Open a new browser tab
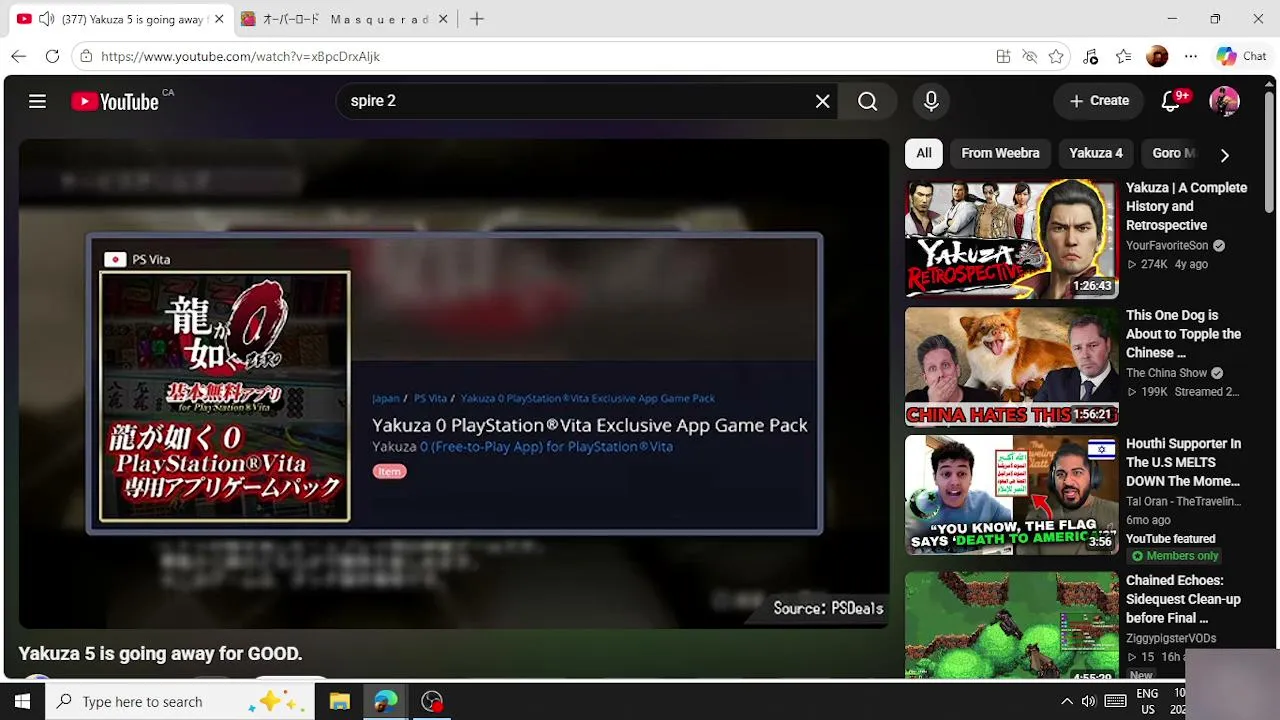This screenshot has height=720, width=1280. (477, 19)
